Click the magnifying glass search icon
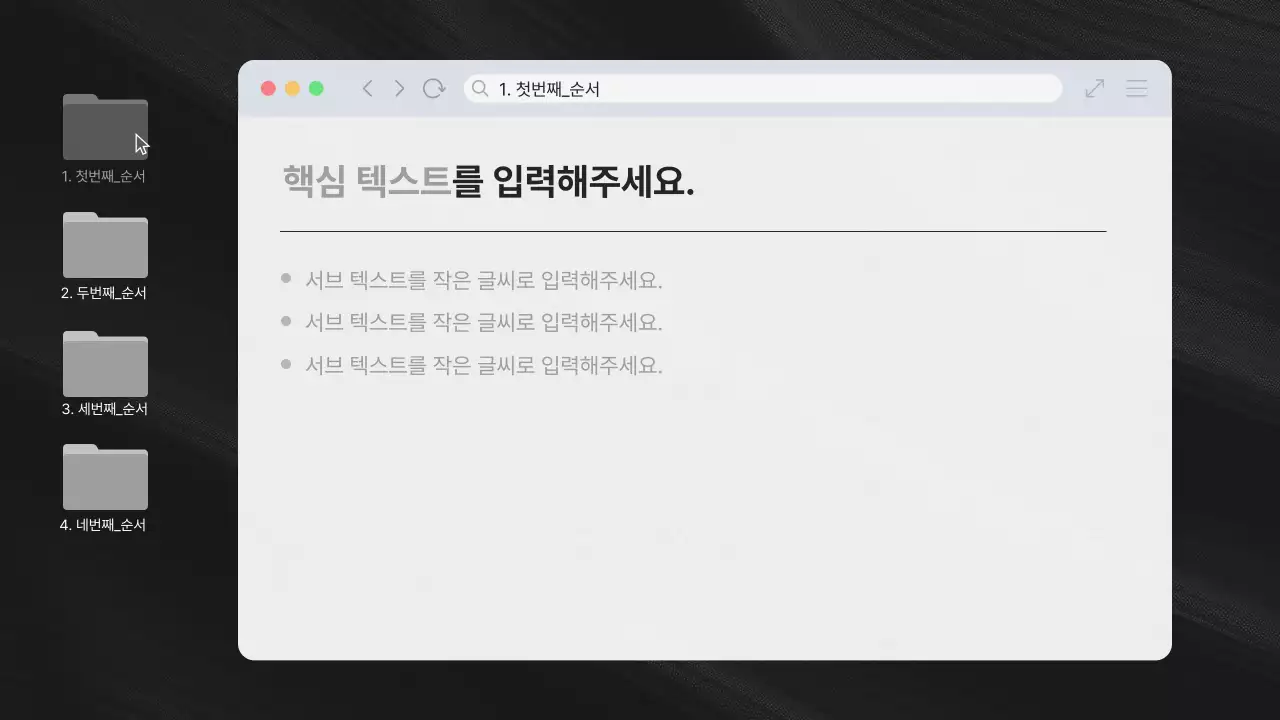This screenshot has height=720, width=1280. coord(480,88)
